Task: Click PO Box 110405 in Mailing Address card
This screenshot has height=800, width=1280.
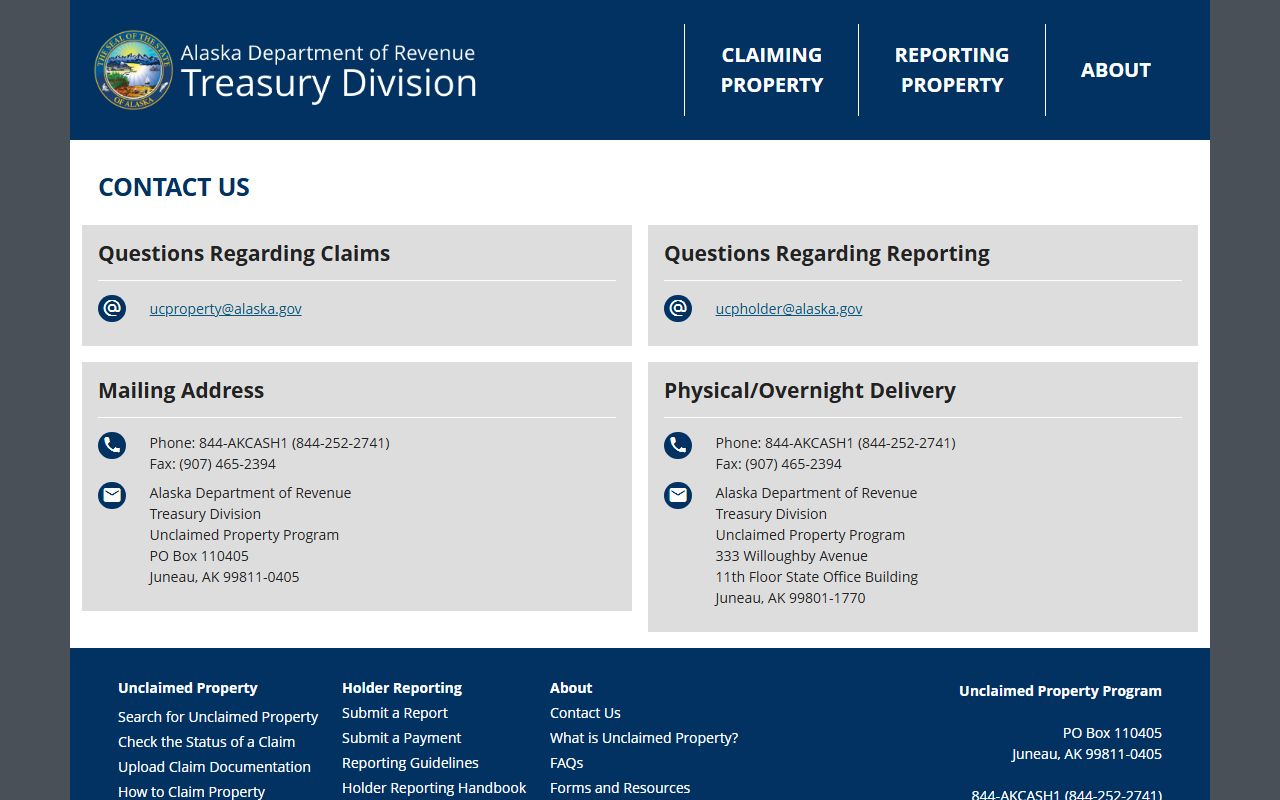Action: (x=199, y=556)
